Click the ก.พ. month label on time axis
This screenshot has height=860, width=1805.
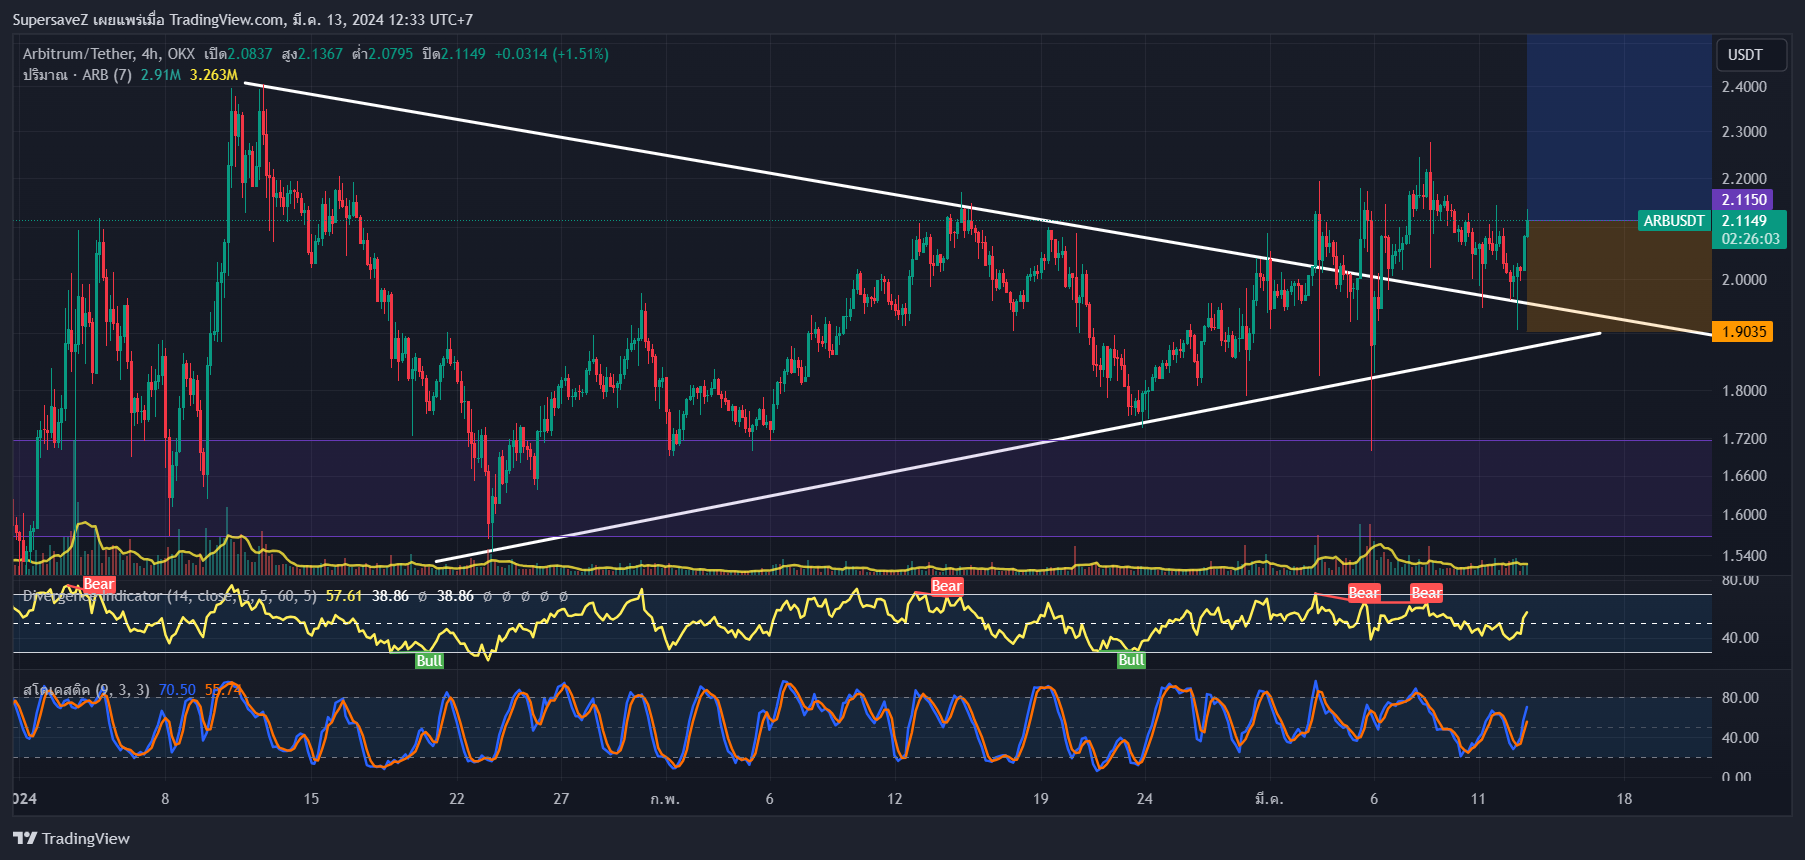pyautogui.click(x=665, y=799)
